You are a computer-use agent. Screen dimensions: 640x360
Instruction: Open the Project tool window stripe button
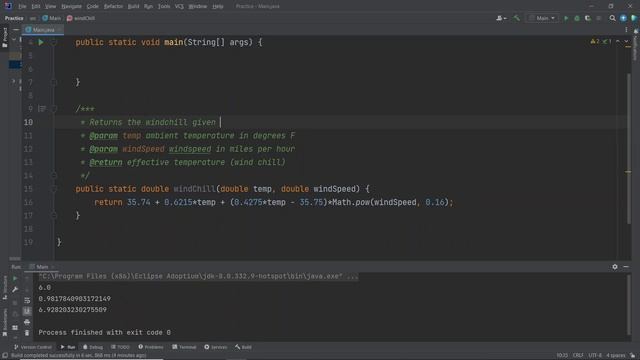(4, 38)
